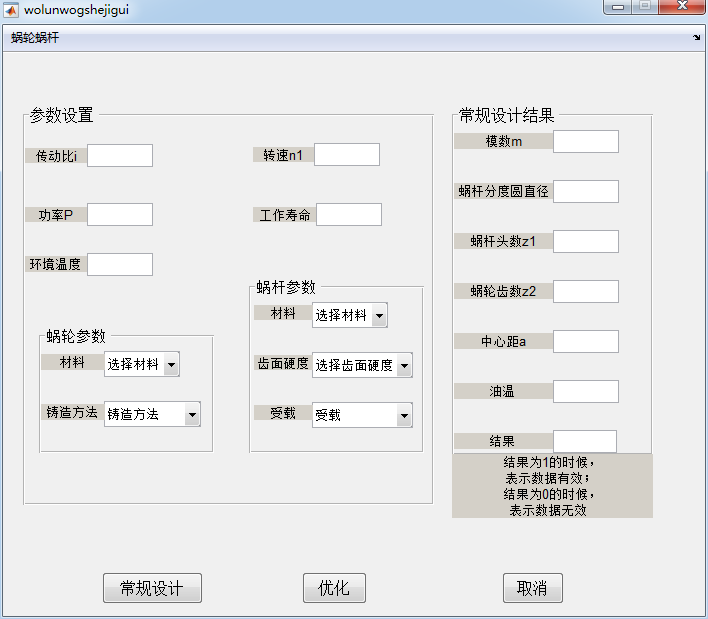Click the 取消 button
The width and height of the screenshot is (708, 619).
533,588
